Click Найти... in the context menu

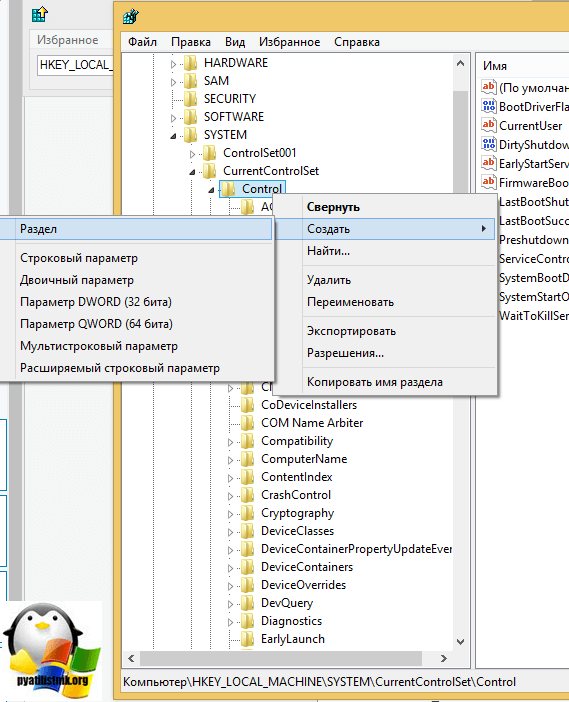click(385, 251)
